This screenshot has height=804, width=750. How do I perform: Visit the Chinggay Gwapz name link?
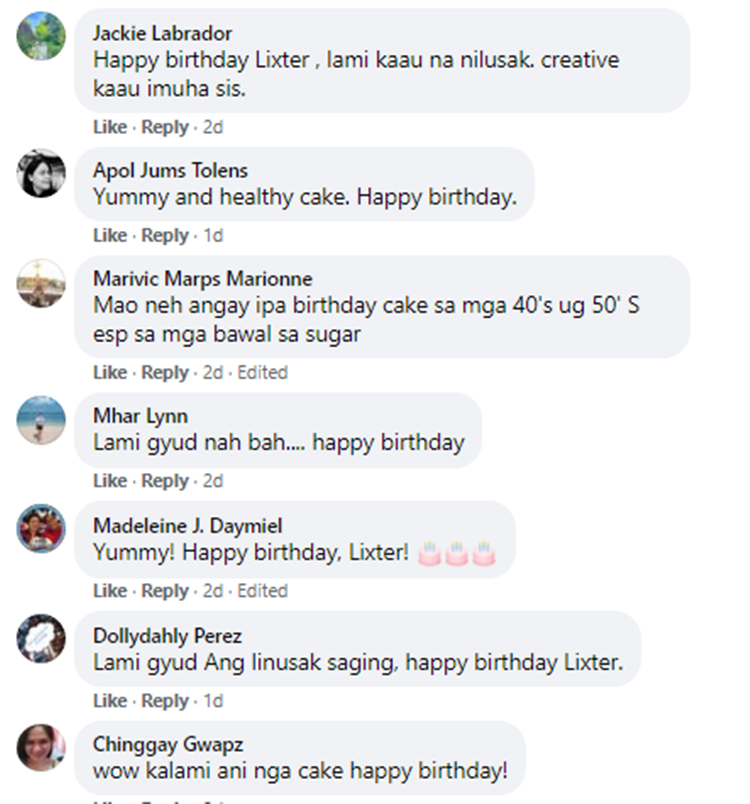tap(168, 745)
